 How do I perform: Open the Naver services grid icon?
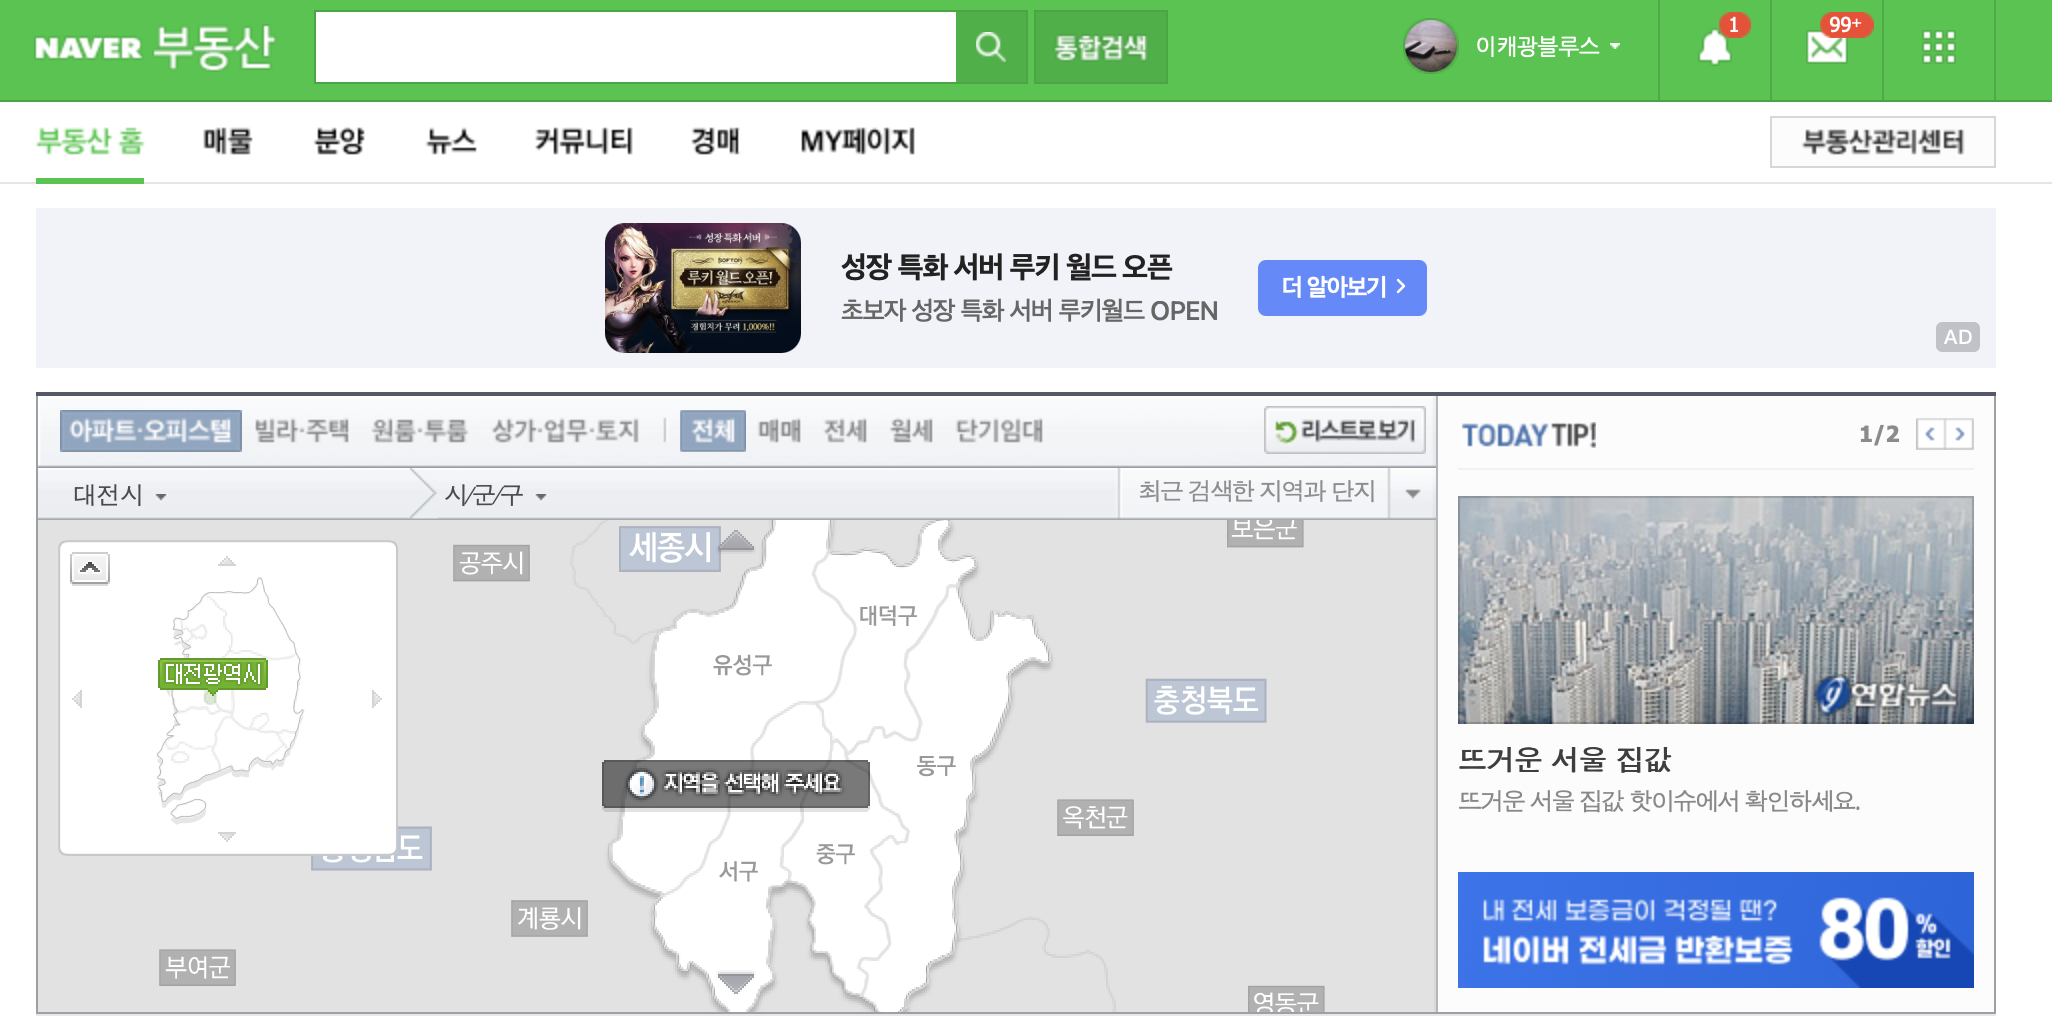[1939, 47]
